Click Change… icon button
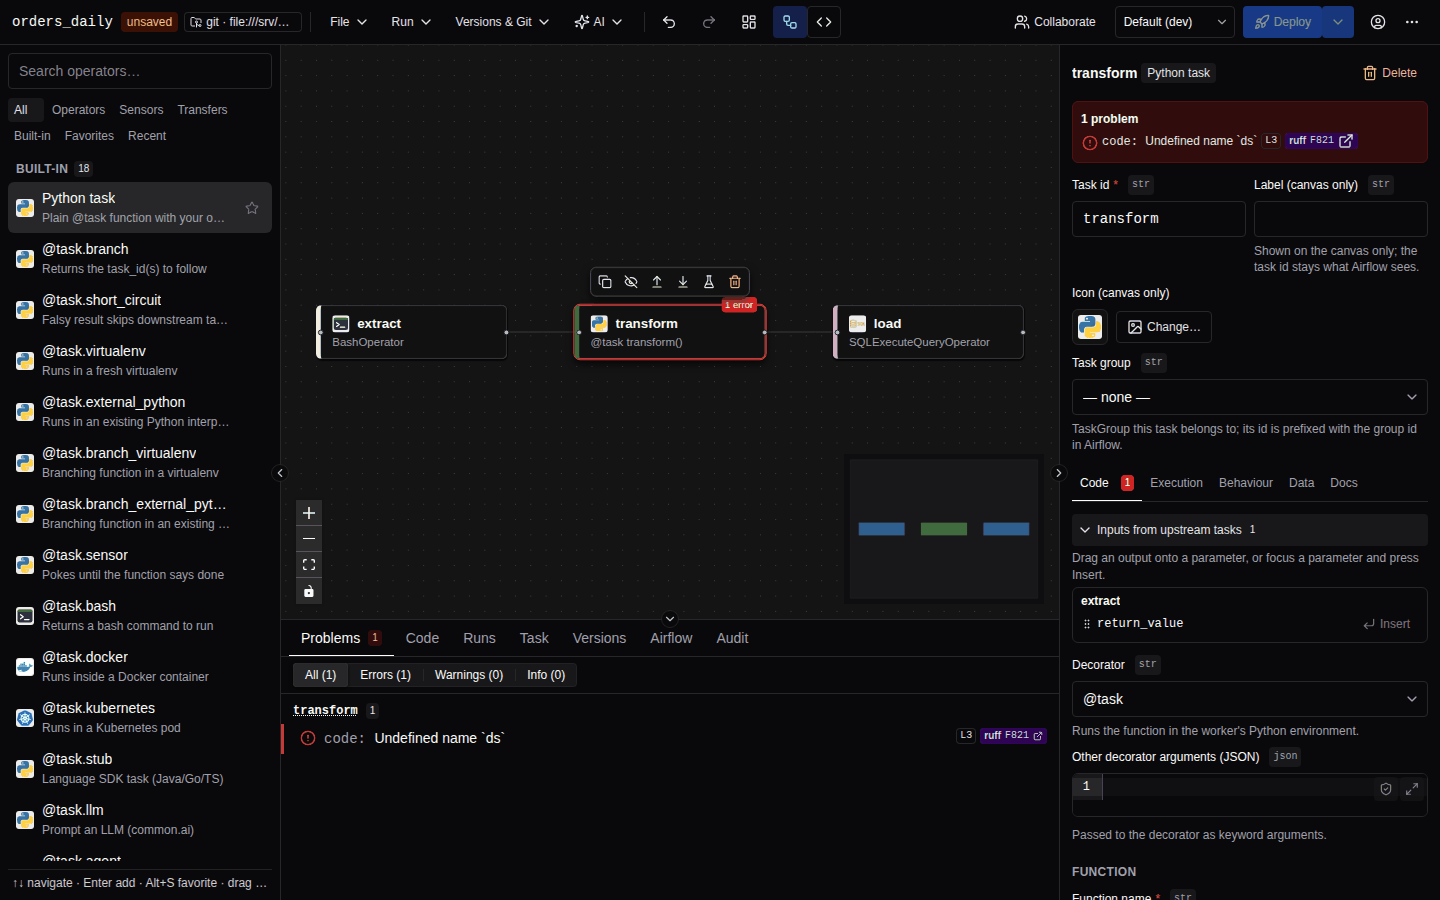Image resolution: width=1440 pixels, height=900 pixels. 1164,327
